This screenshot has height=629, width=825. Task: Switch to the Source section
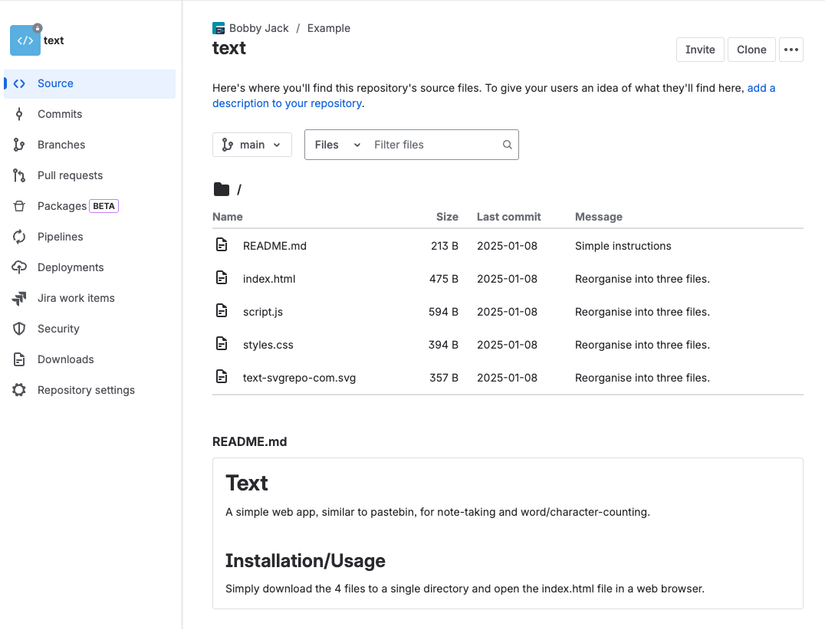(56, 85)
